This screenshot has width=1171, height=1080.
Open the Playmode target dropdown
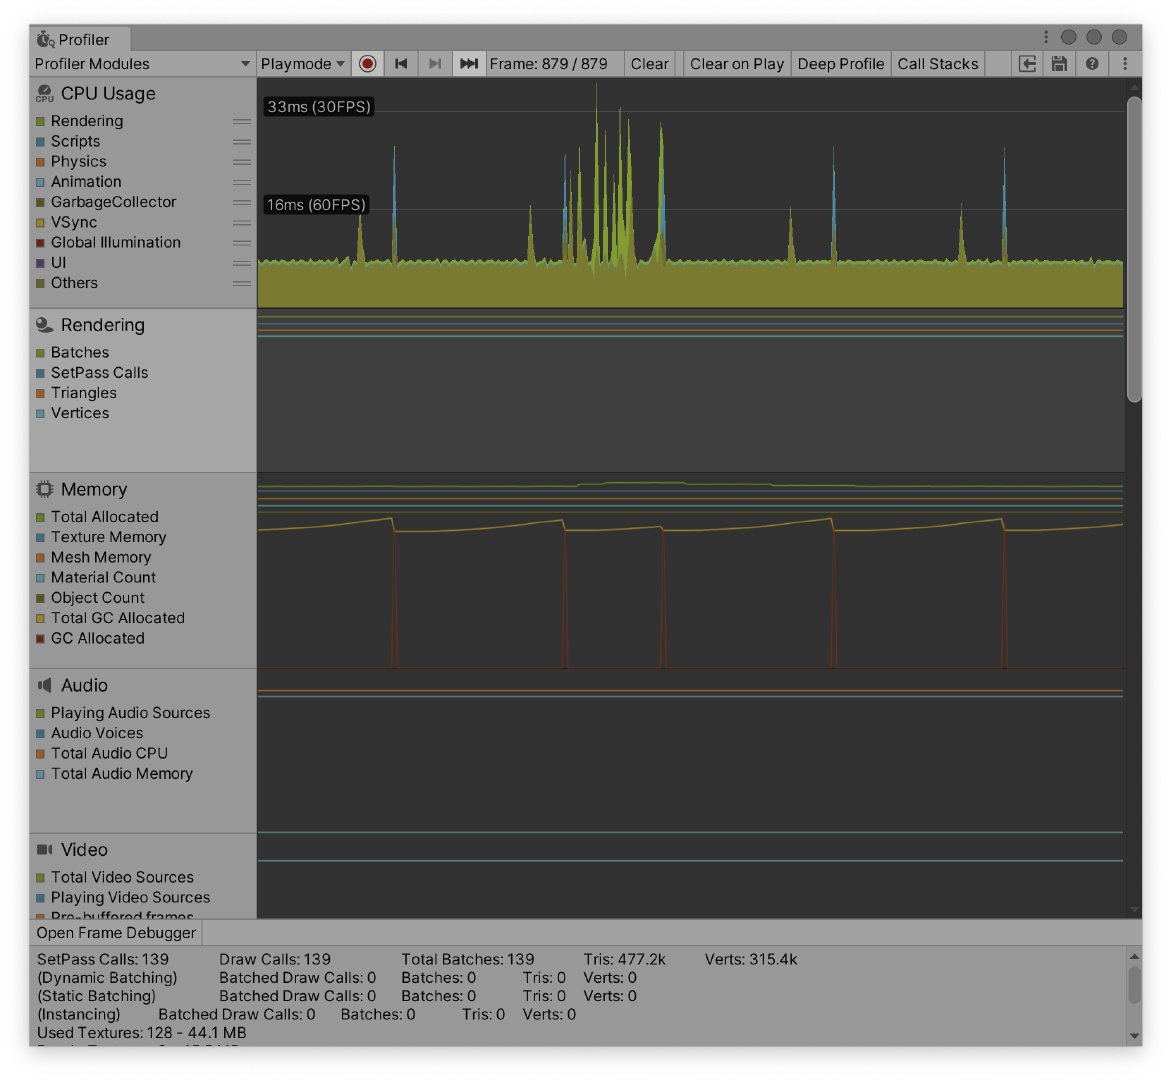[x=302, y=63]
